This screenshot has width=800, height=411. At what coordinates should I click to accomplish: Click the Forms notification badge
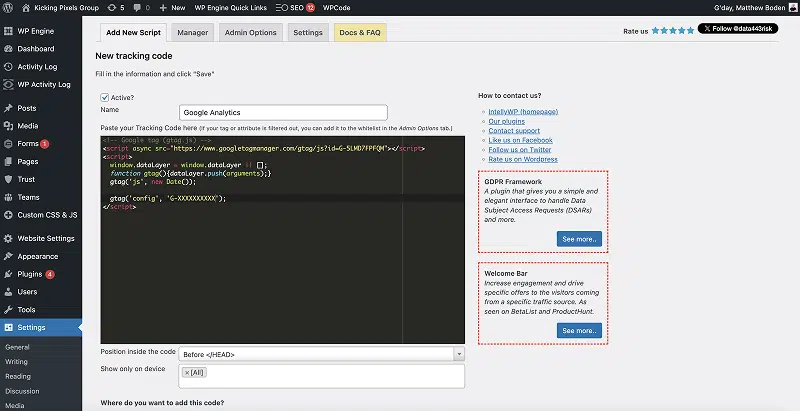pos(44,144)
